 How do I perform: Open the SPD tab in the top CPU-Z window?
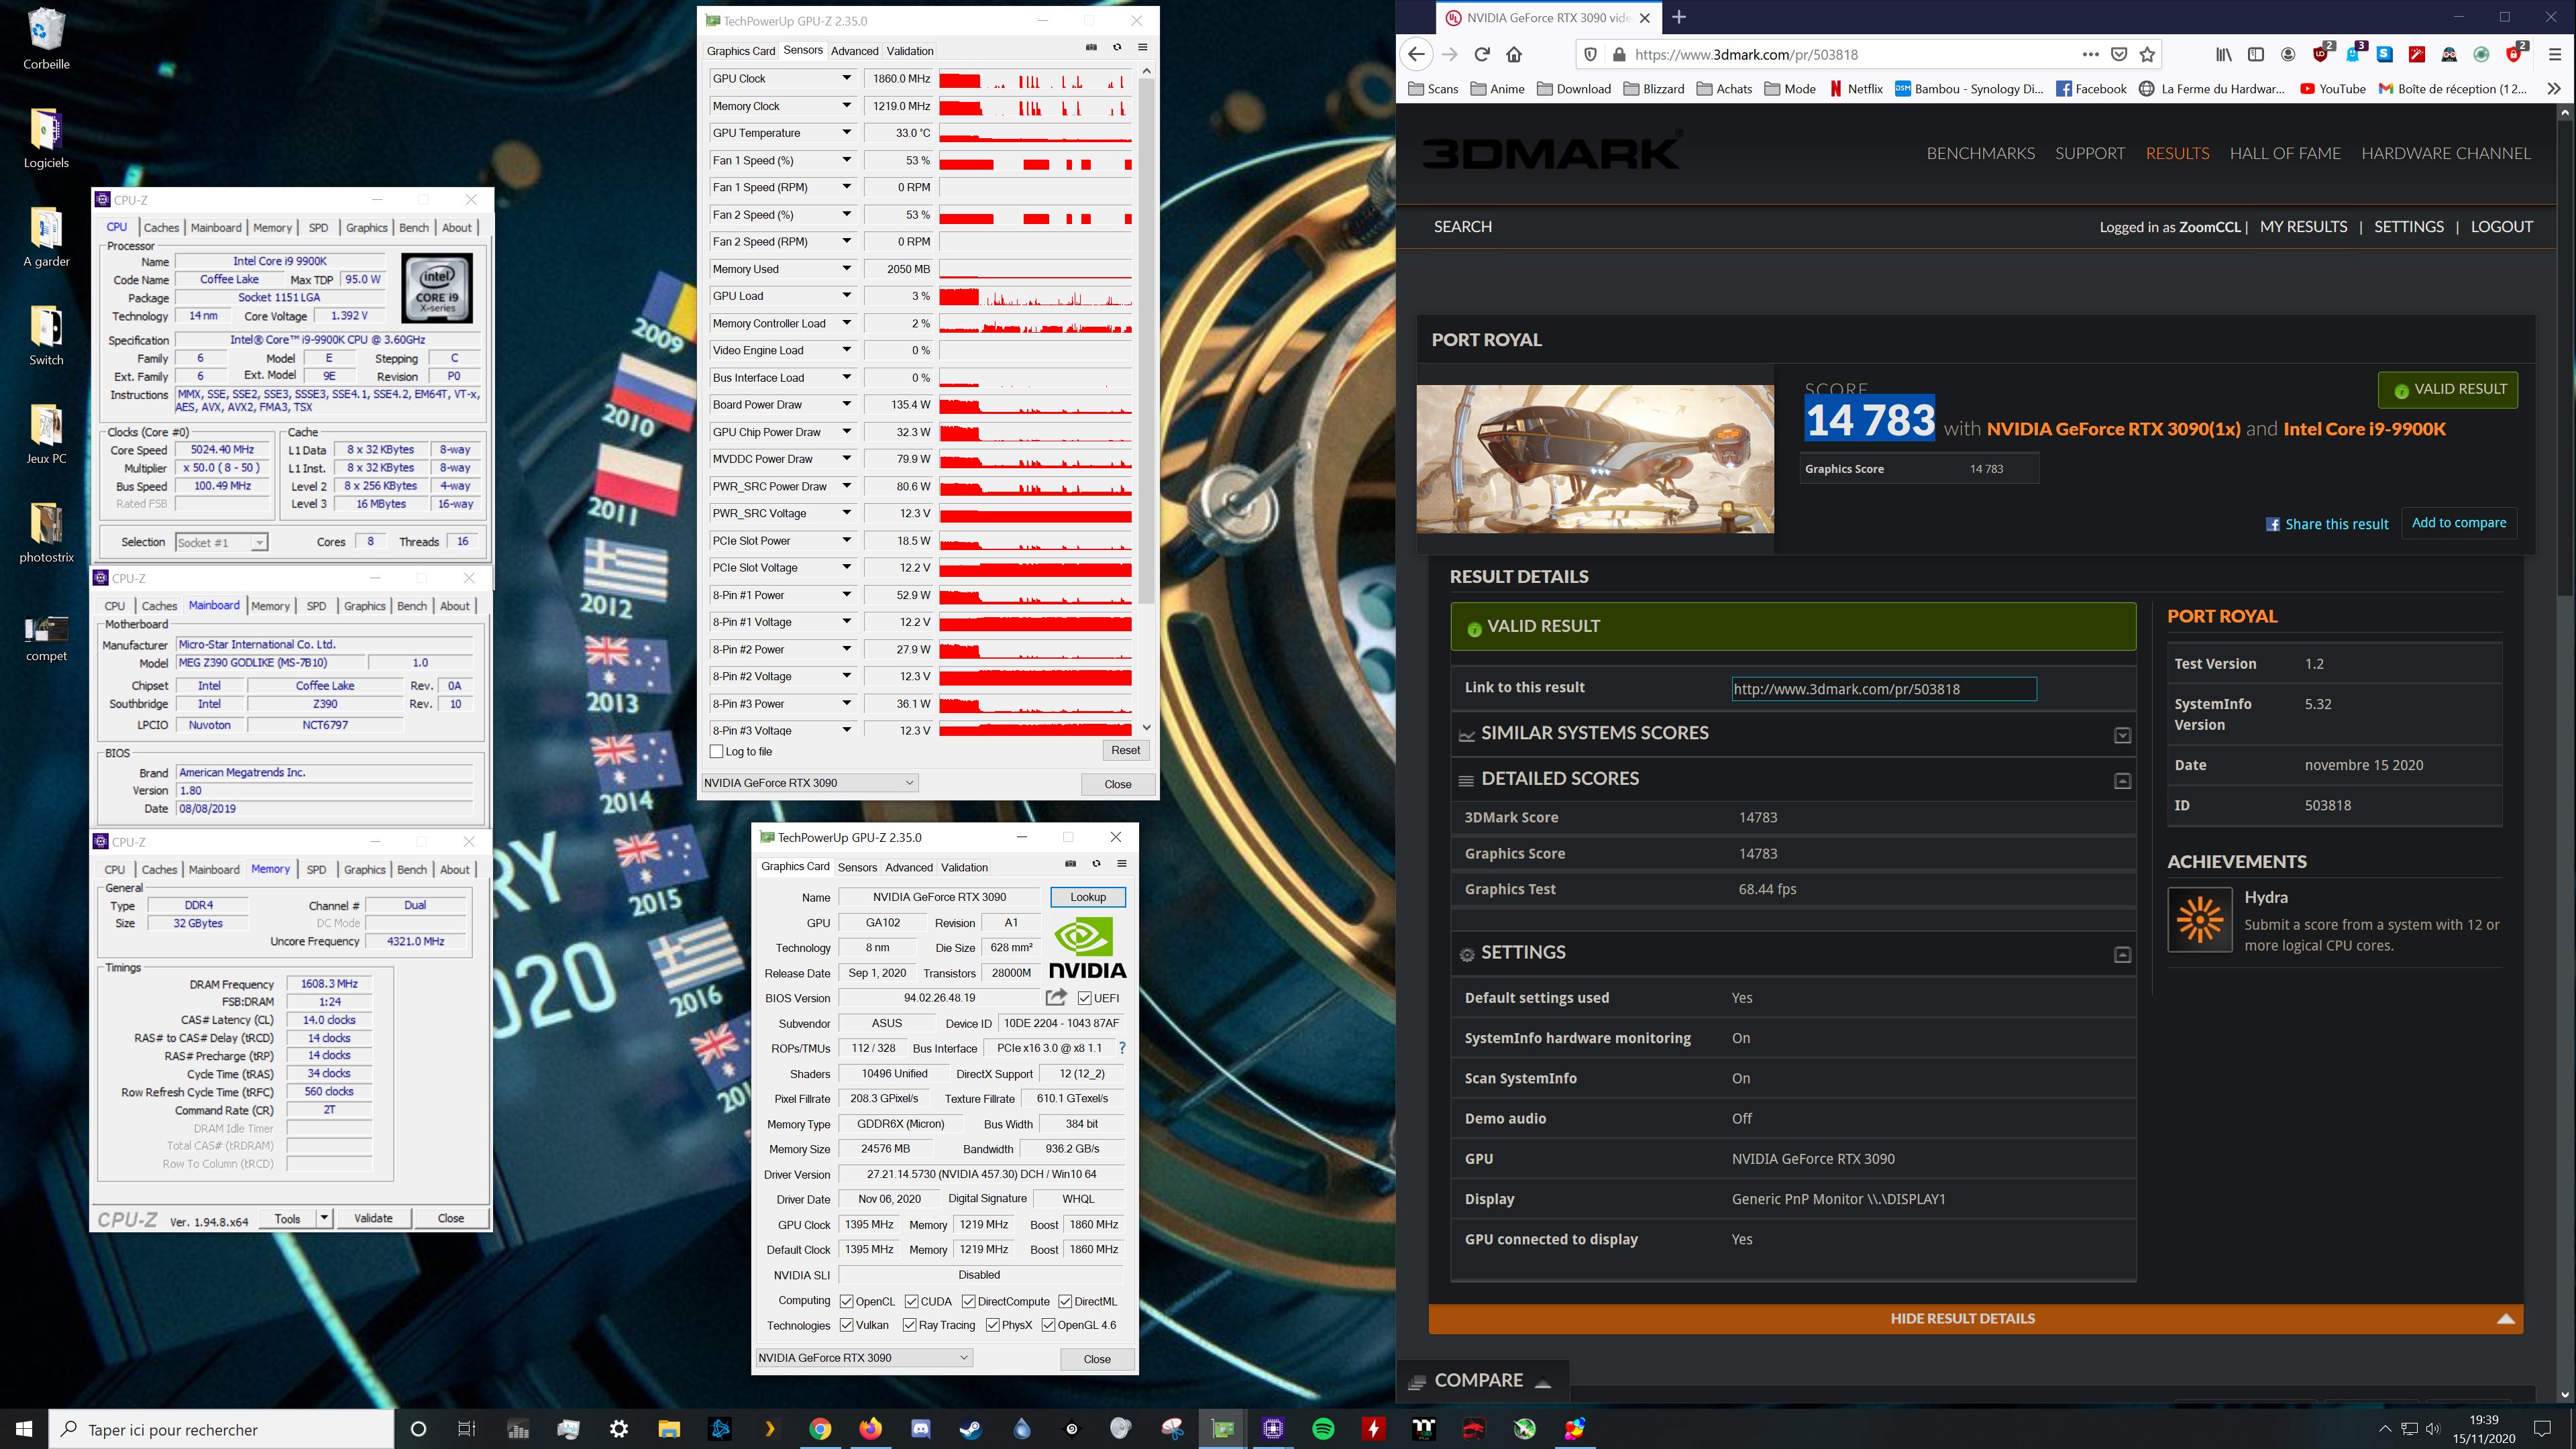tap(318, 227)
